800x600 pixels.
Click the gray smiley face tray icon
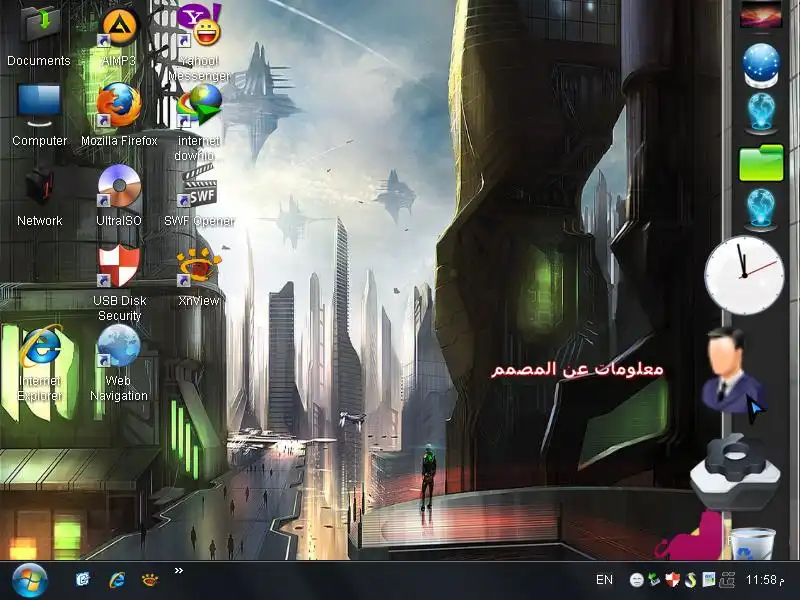click(x=636, y=580)
